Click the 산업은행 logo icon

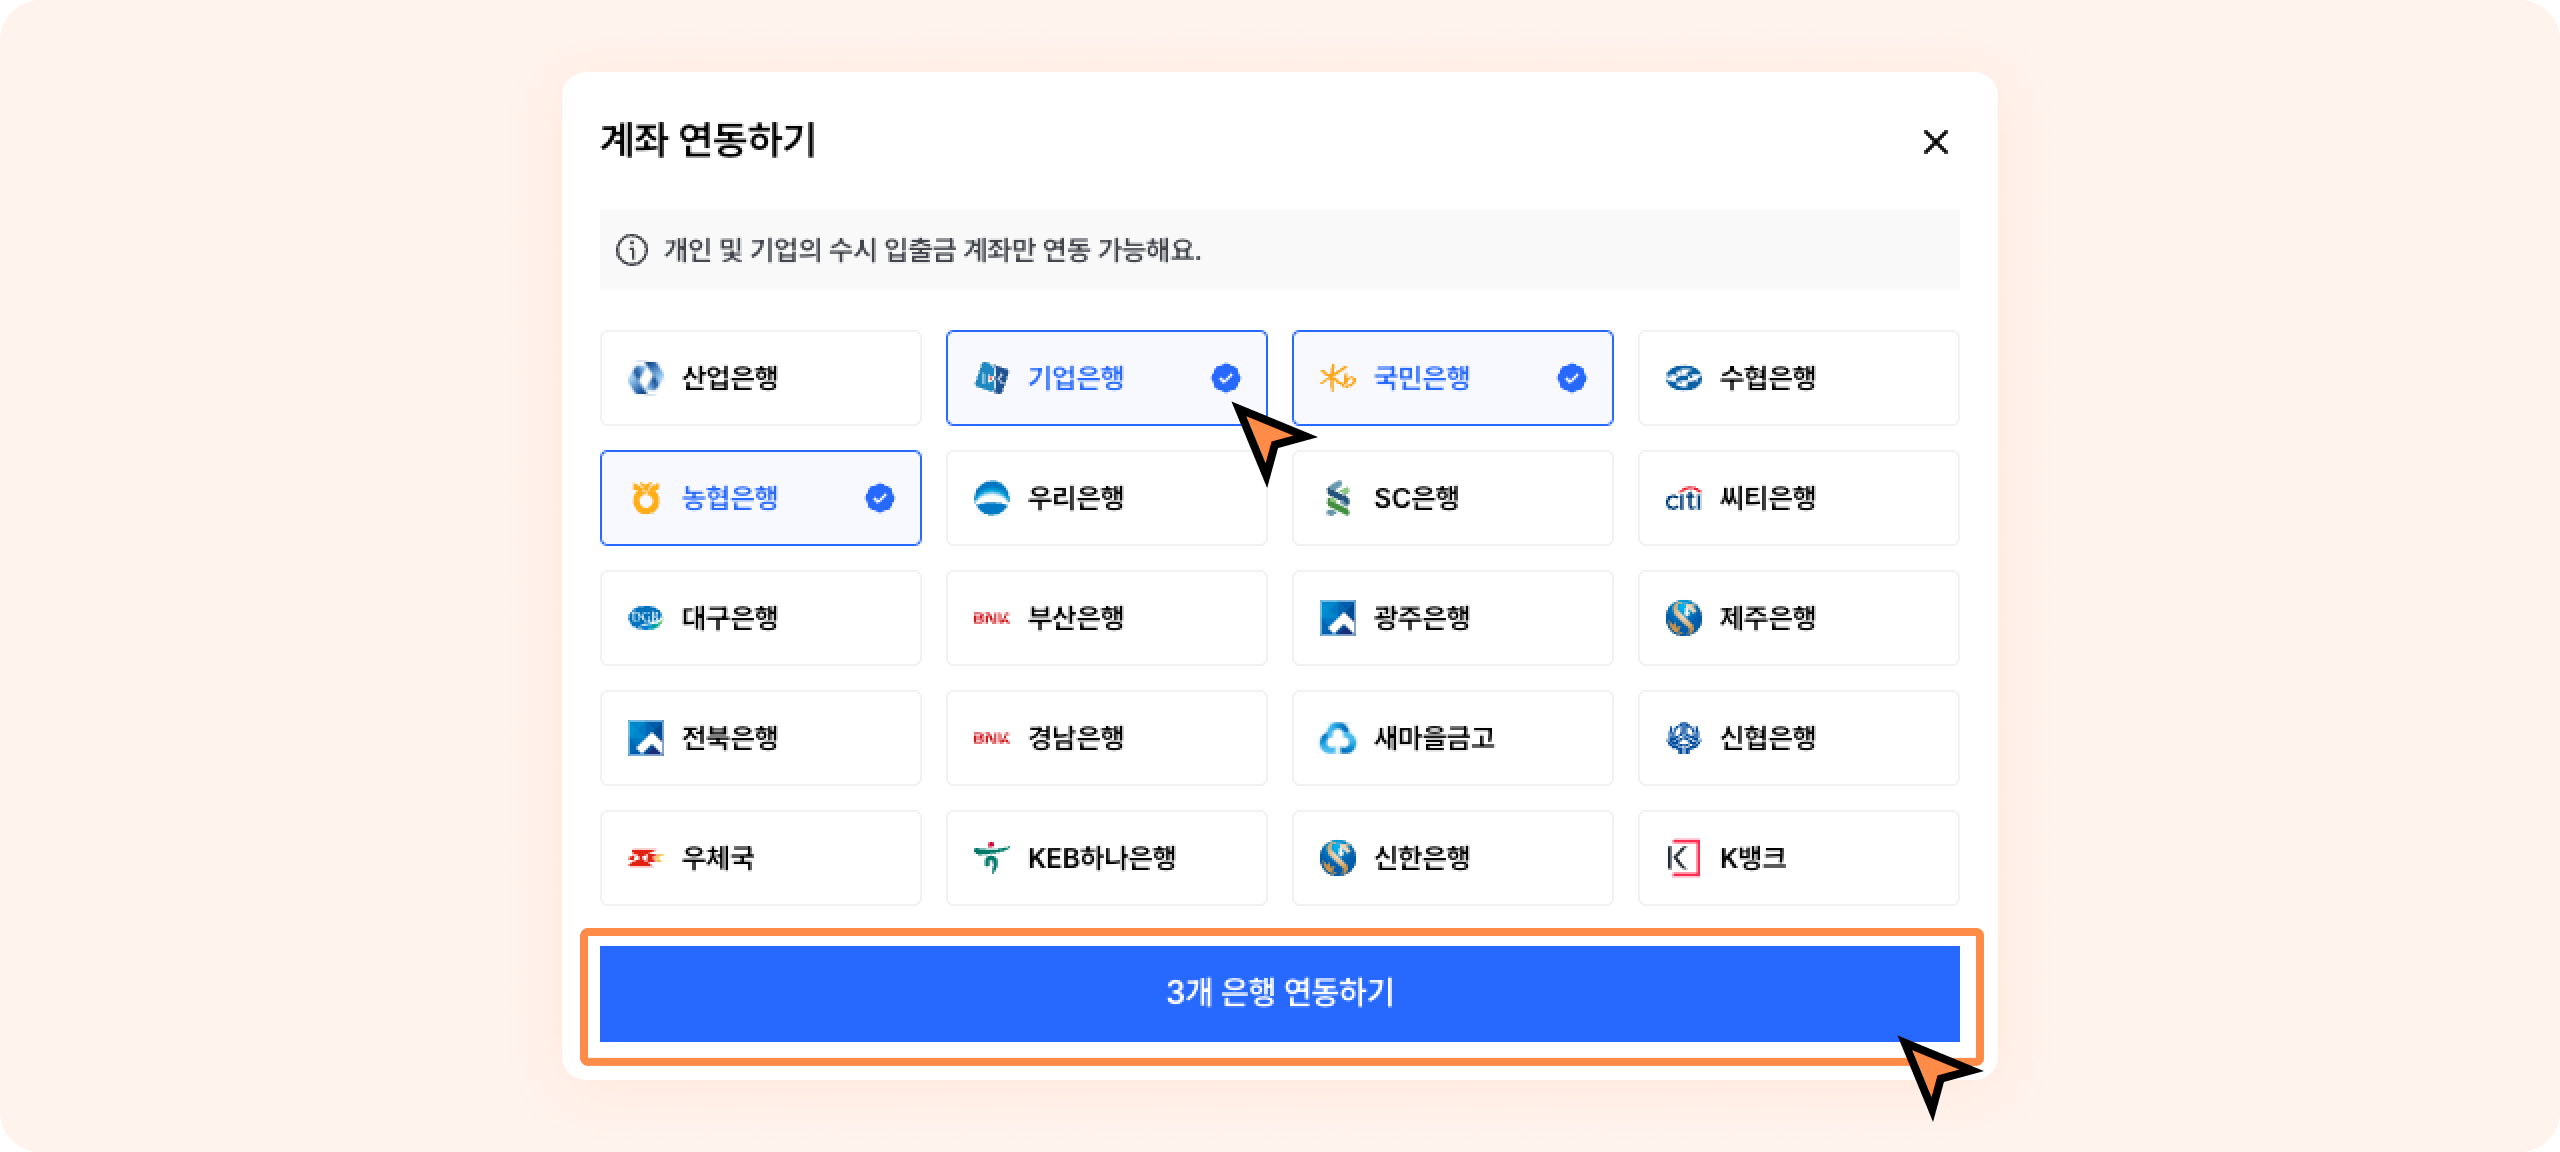point(645,378)
